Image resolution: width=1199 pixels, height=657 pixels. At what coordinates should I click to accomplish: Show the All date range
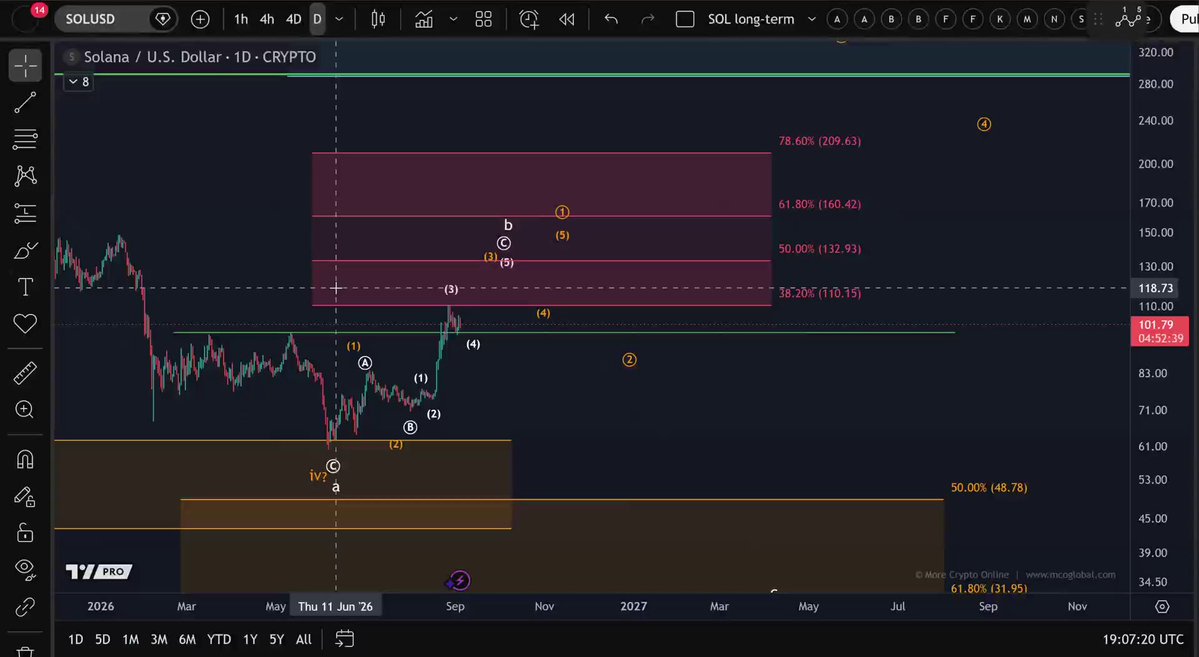tap(304, 639)
